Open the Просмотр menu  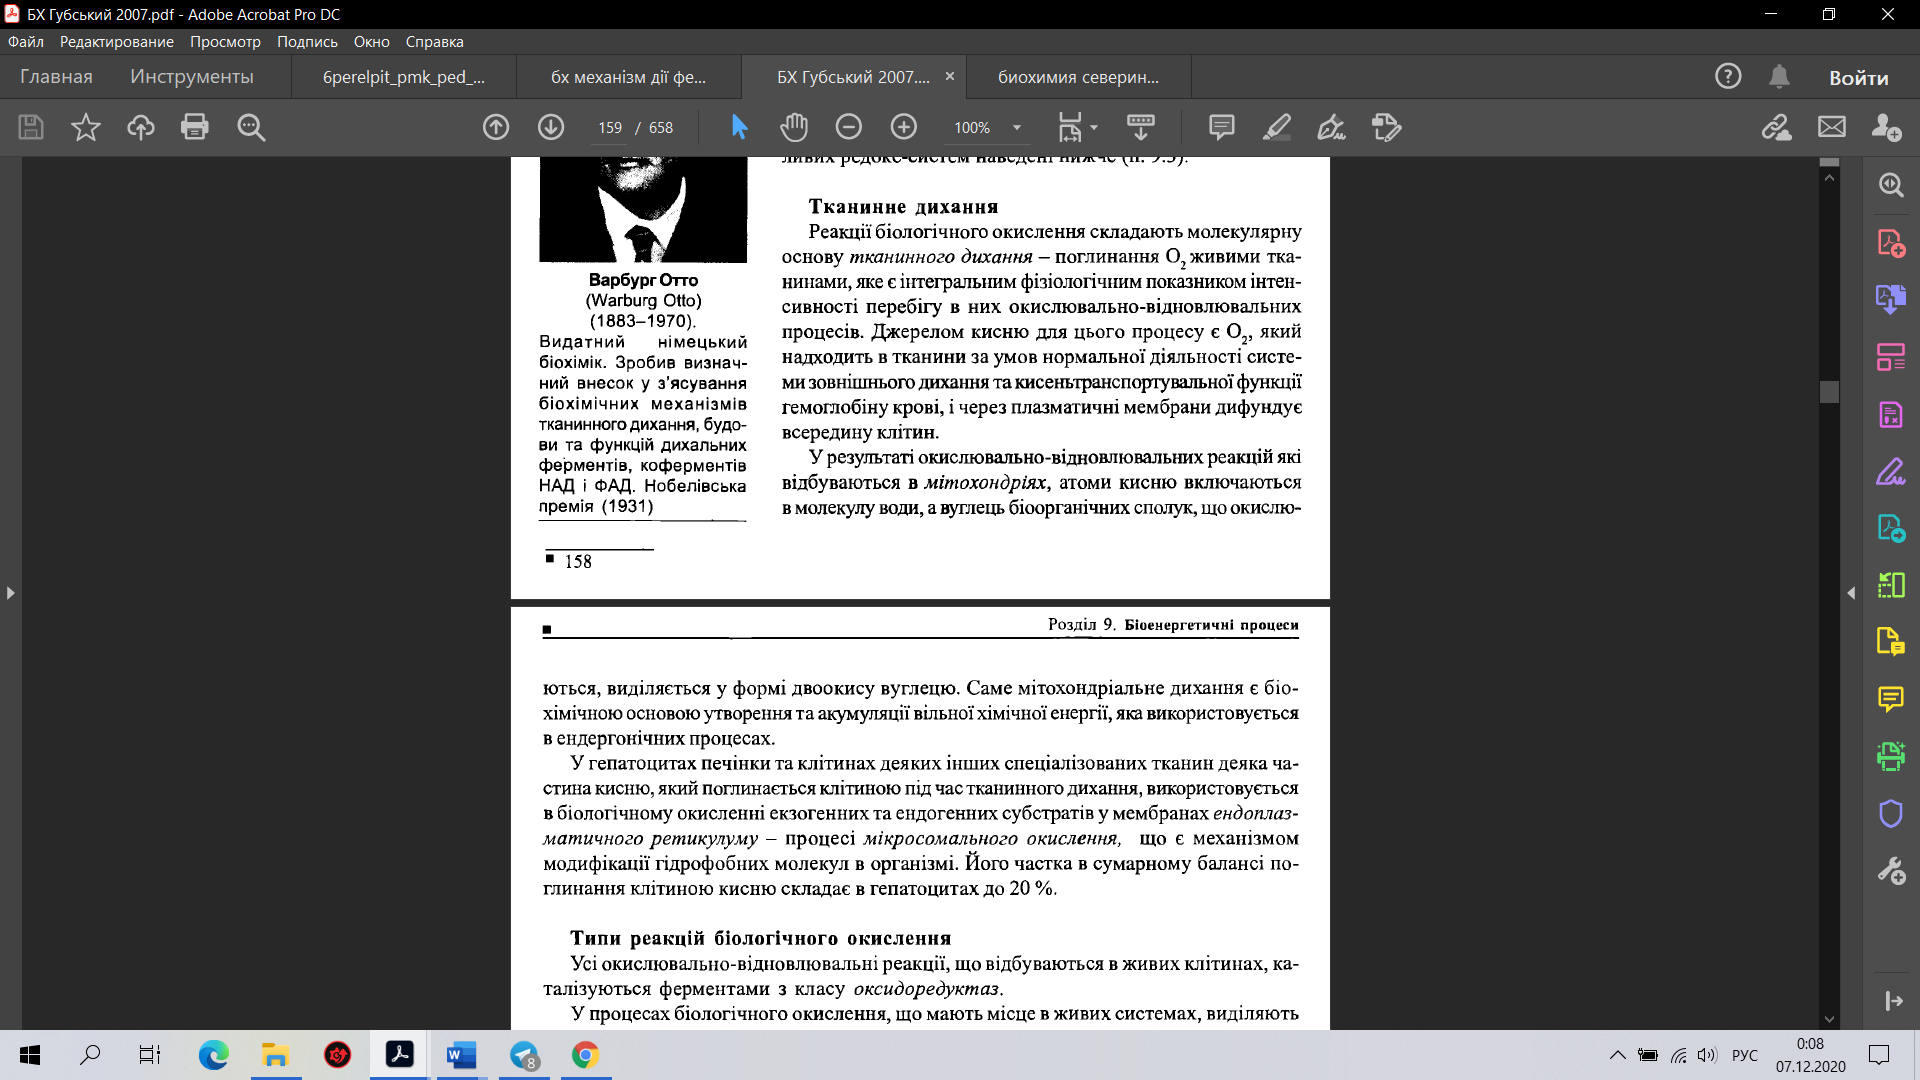point(225,42)
